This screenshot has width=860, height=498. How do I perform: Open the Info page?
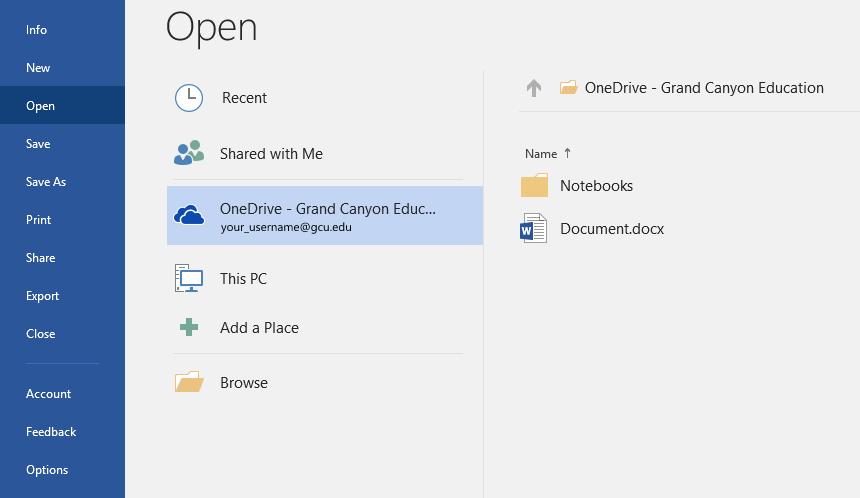point(36,30)
